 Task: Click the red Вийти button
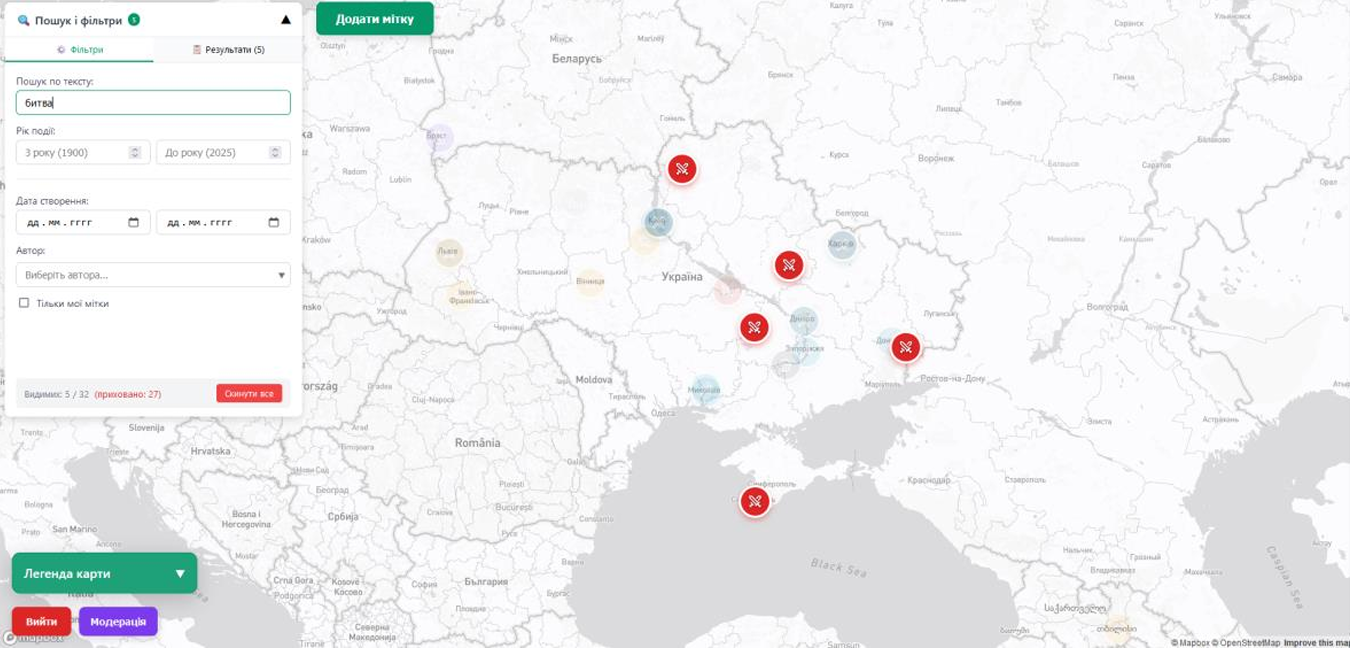point(41,621)
